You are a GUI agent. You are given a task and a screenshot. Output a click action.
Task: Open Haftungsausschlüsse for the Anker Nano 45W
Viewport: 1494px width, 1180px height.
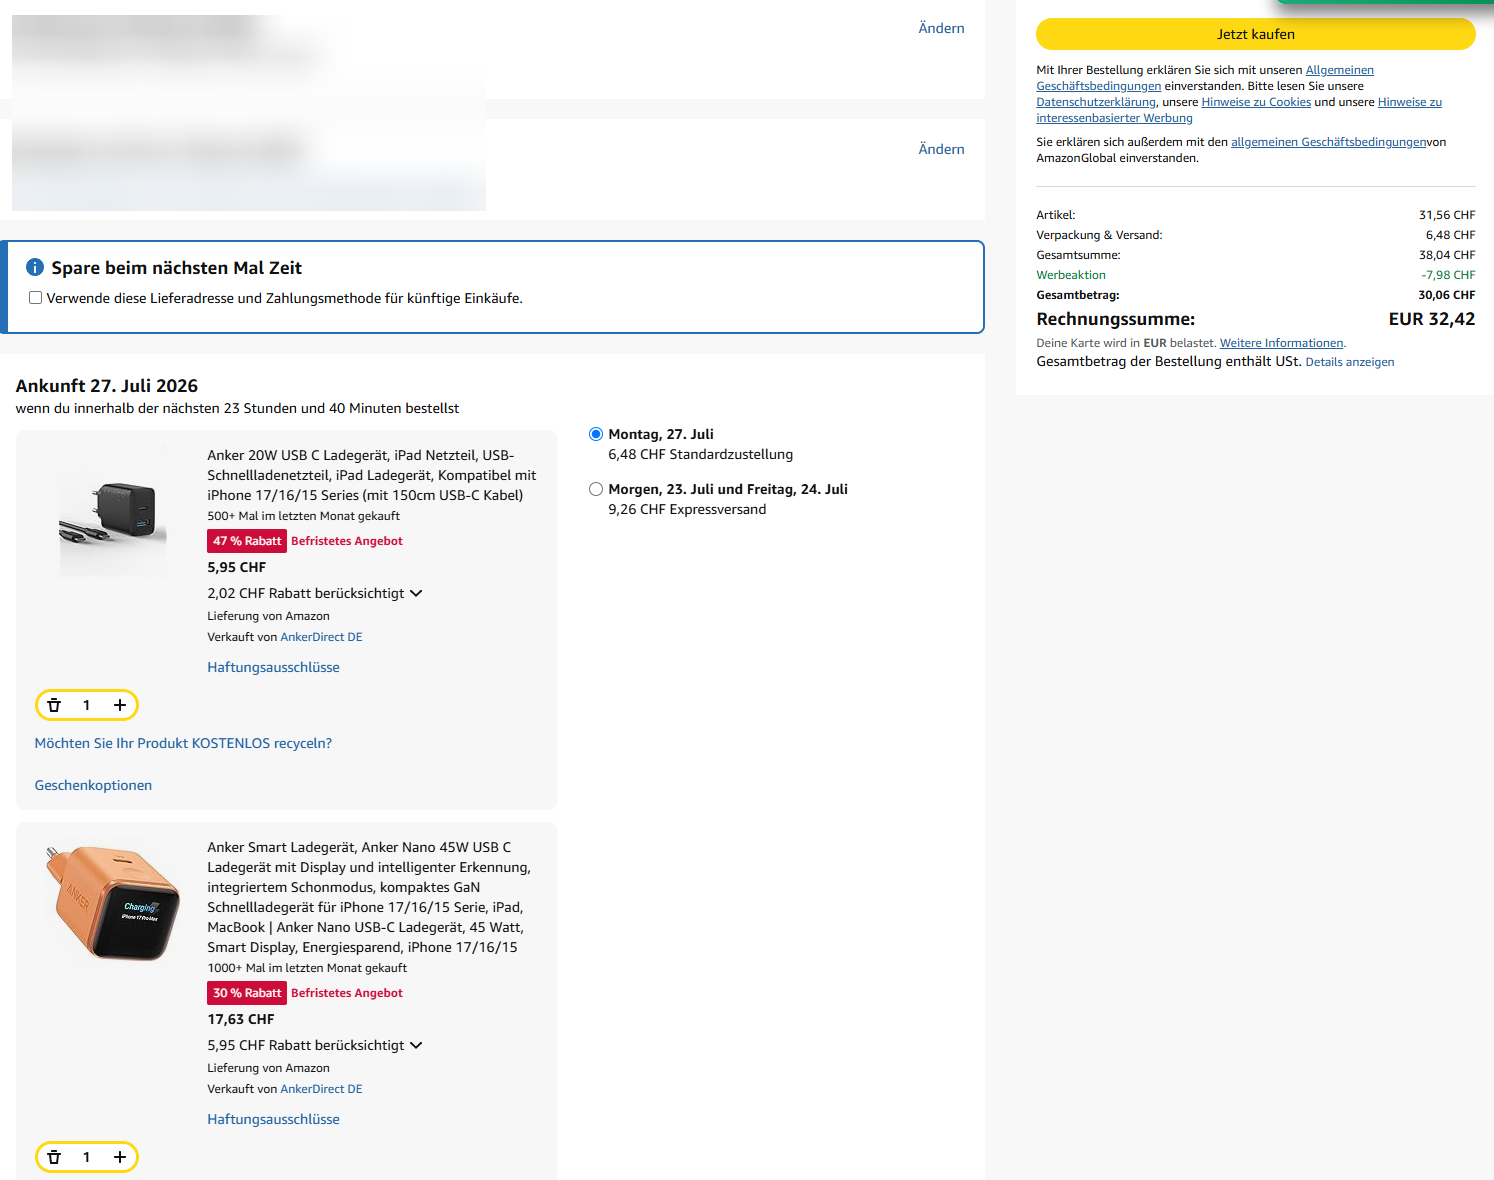pyautogui.click(x=273, y=1119)
